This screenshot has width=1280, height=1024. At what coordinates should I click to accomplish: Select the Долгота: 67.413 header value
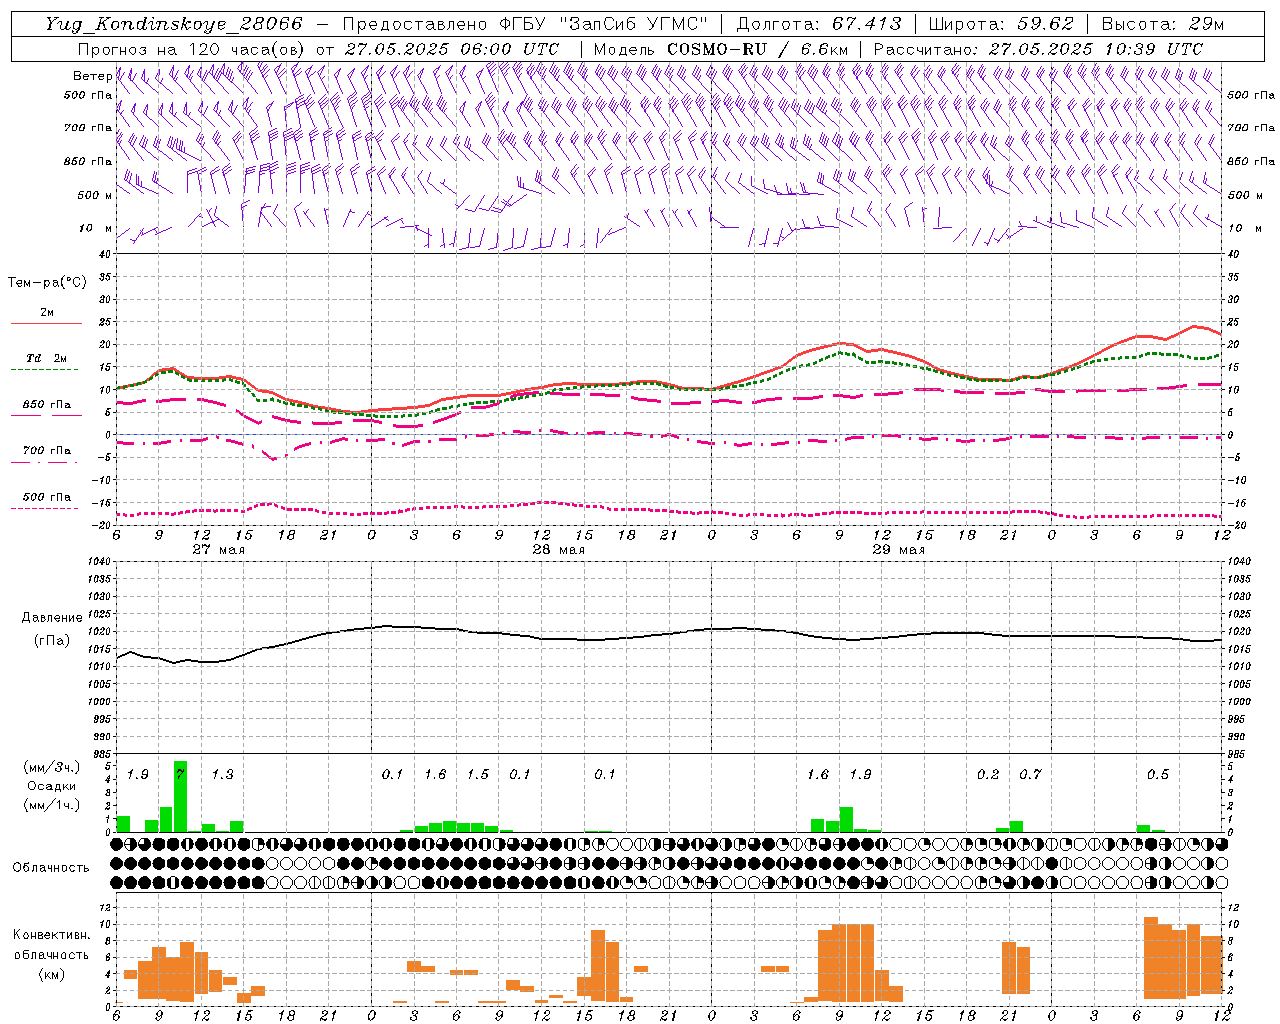(819, 24)
